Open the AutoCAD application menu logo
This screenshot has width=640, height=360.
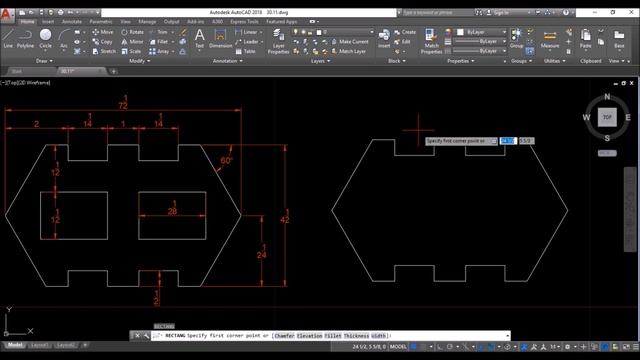pyautogui.click(x=7, y=15)
